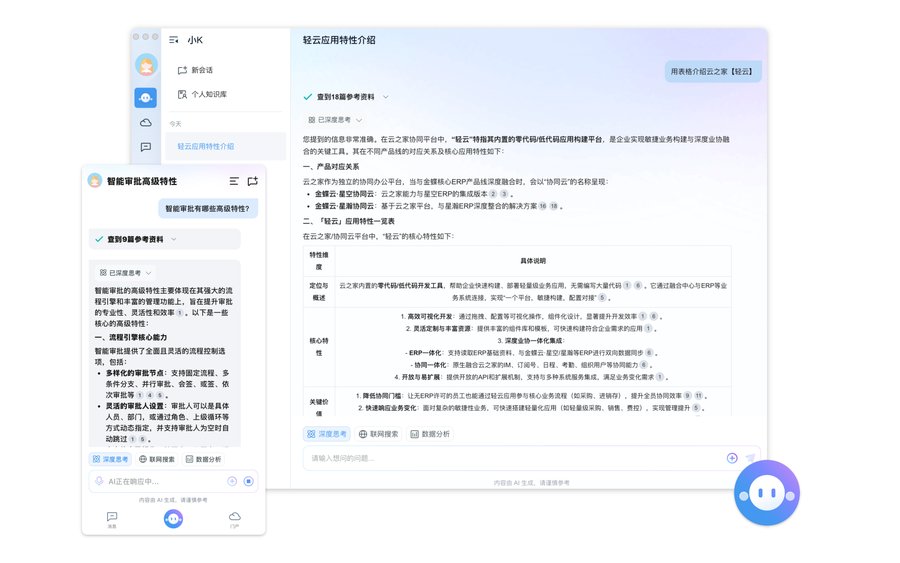Select the 小K robot icon in sidebar
Screen dimensions: 900x563
[x=146, y=98]
